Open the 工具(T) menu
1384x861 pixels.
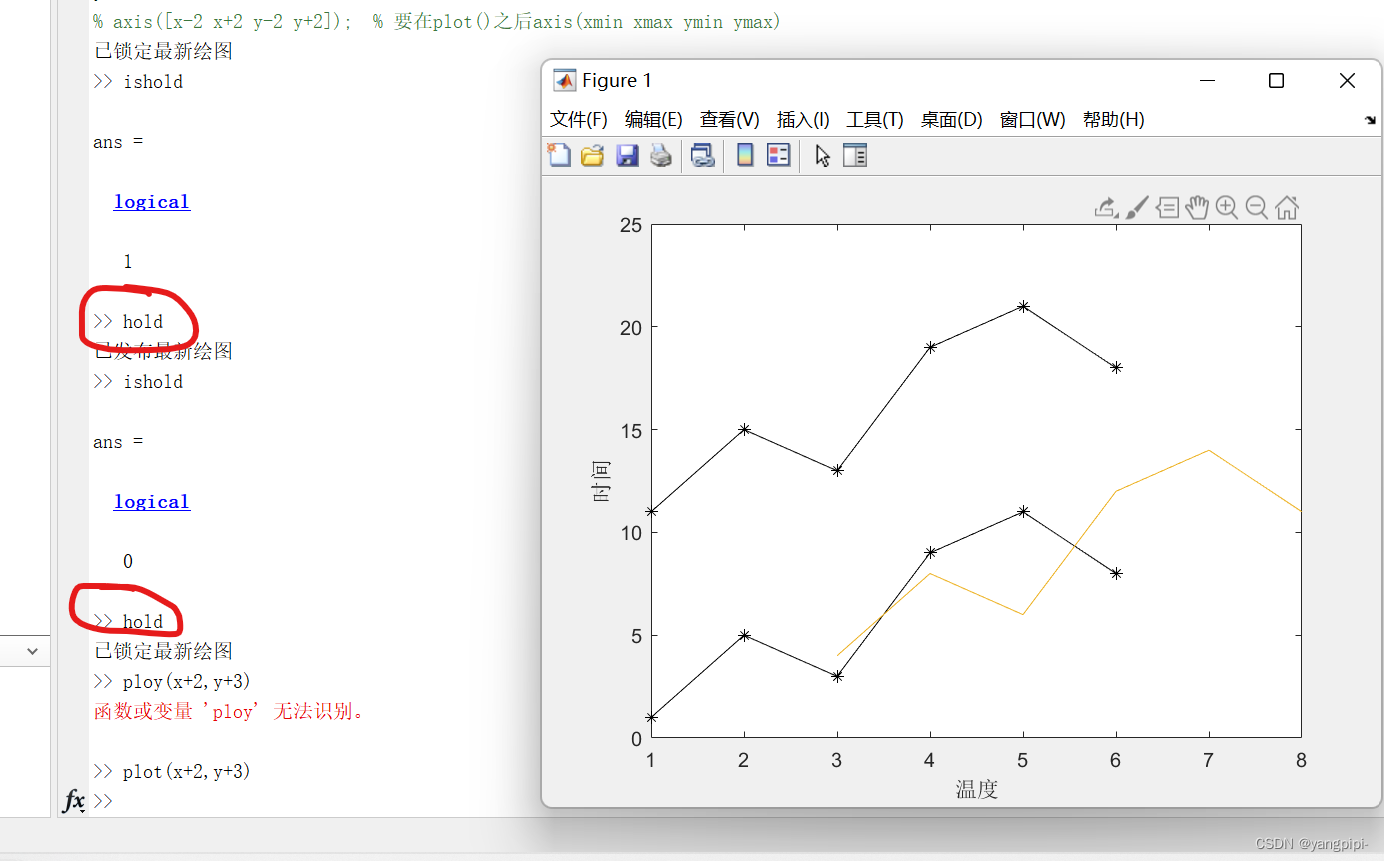pos(875,120)
